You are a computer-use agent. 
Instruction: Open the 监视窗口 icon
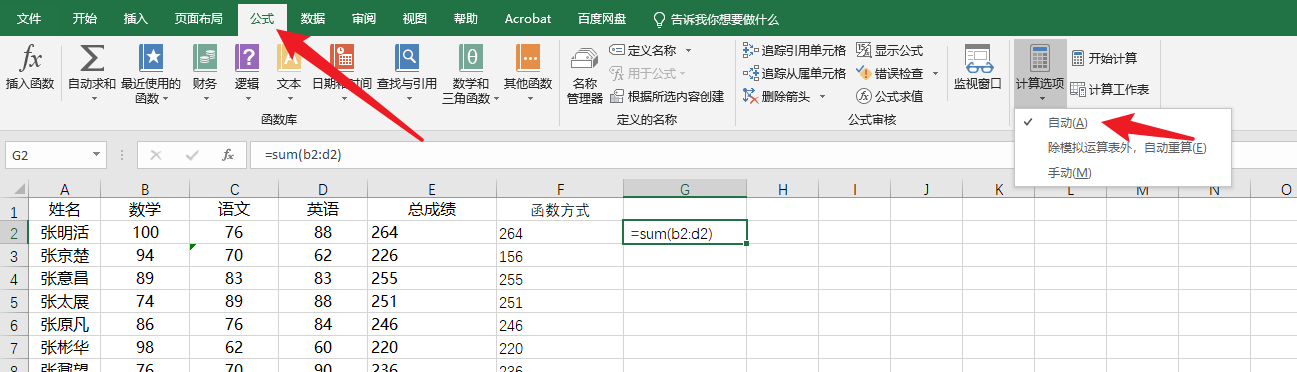click(977, 57)
